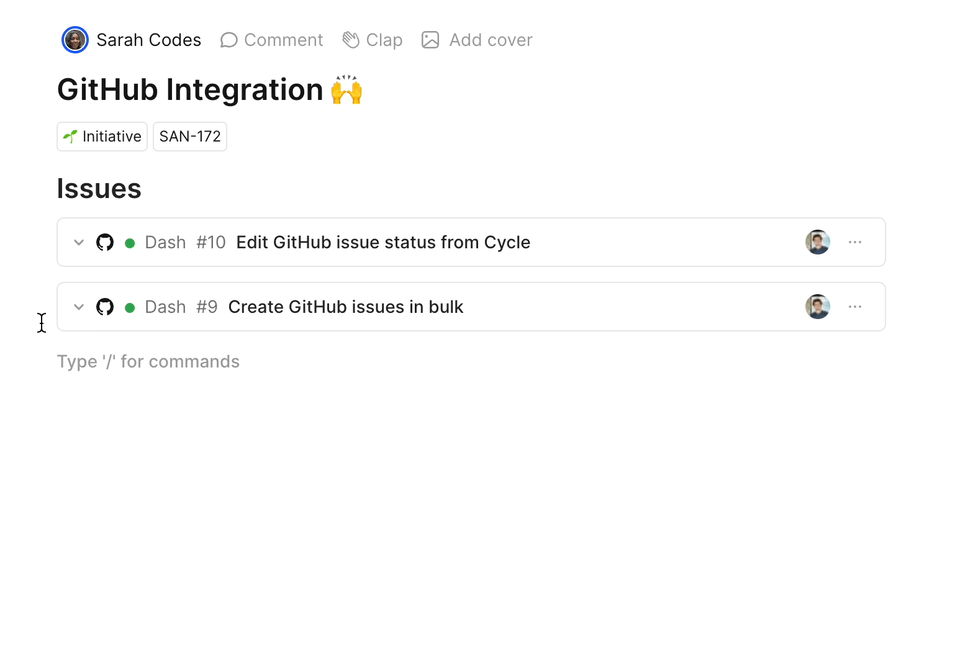
Task: Open the Initiative type tag
Action: (102, 137)
